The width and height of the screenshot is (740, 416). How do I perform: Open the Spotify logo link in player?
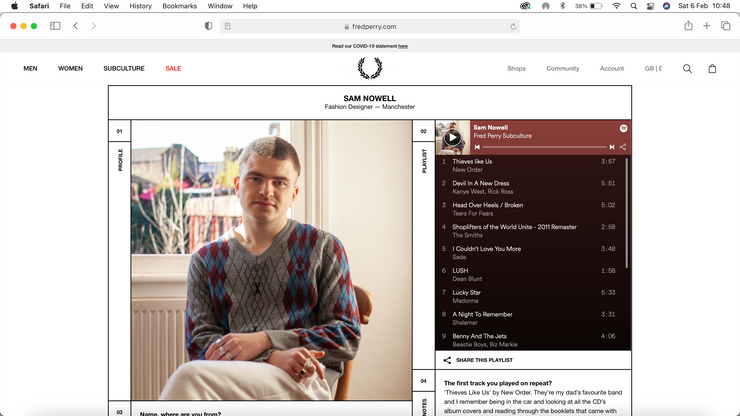pyautogui.click(x=623, y=128)
